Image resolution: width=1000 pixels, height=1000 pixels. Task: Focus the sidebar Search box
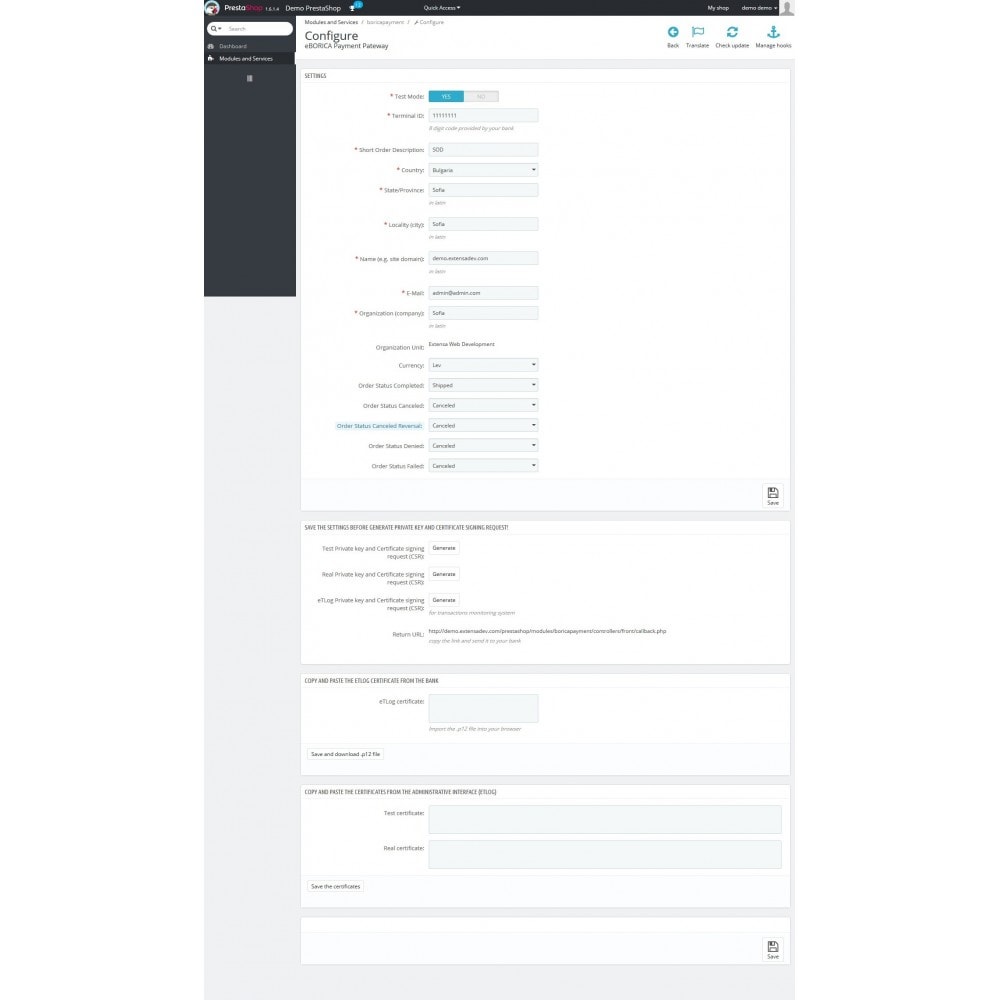pyautogui.click(x=258, y=29)
